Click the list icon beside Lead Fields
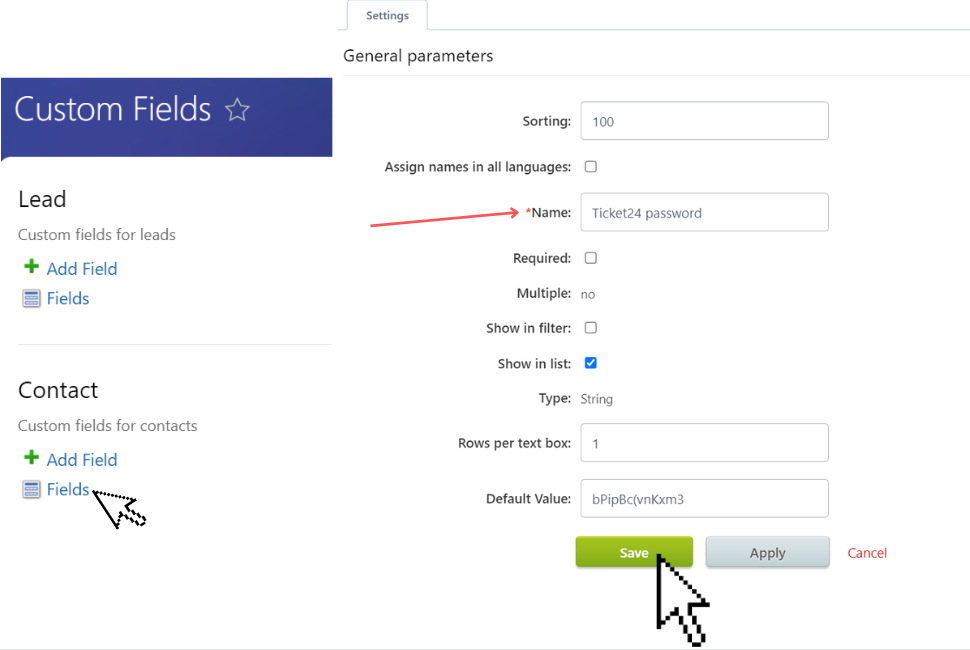 click(x=32, y=298)
